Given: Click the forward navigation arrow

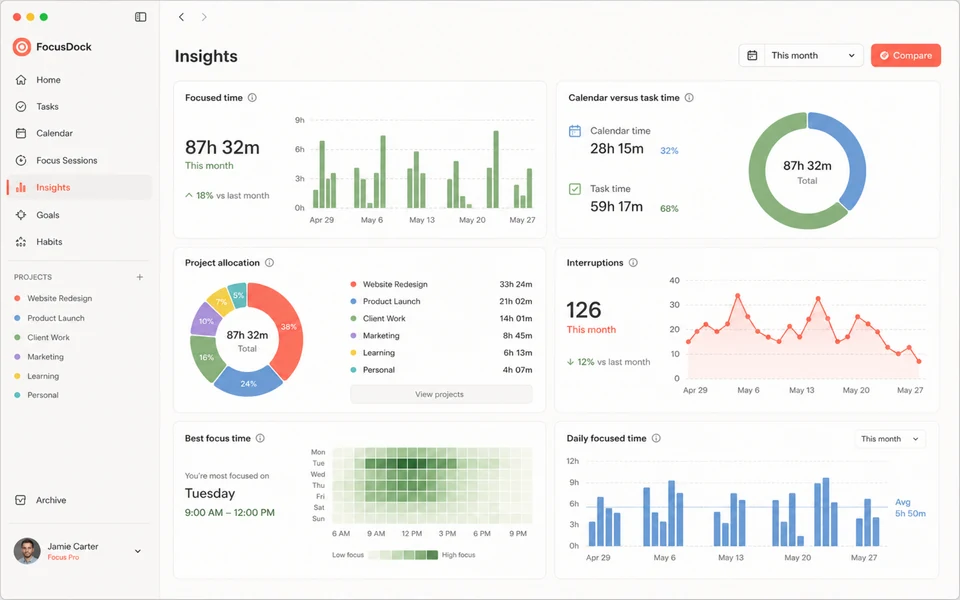Looking at the screenshot, I should (x=204, y=17).
